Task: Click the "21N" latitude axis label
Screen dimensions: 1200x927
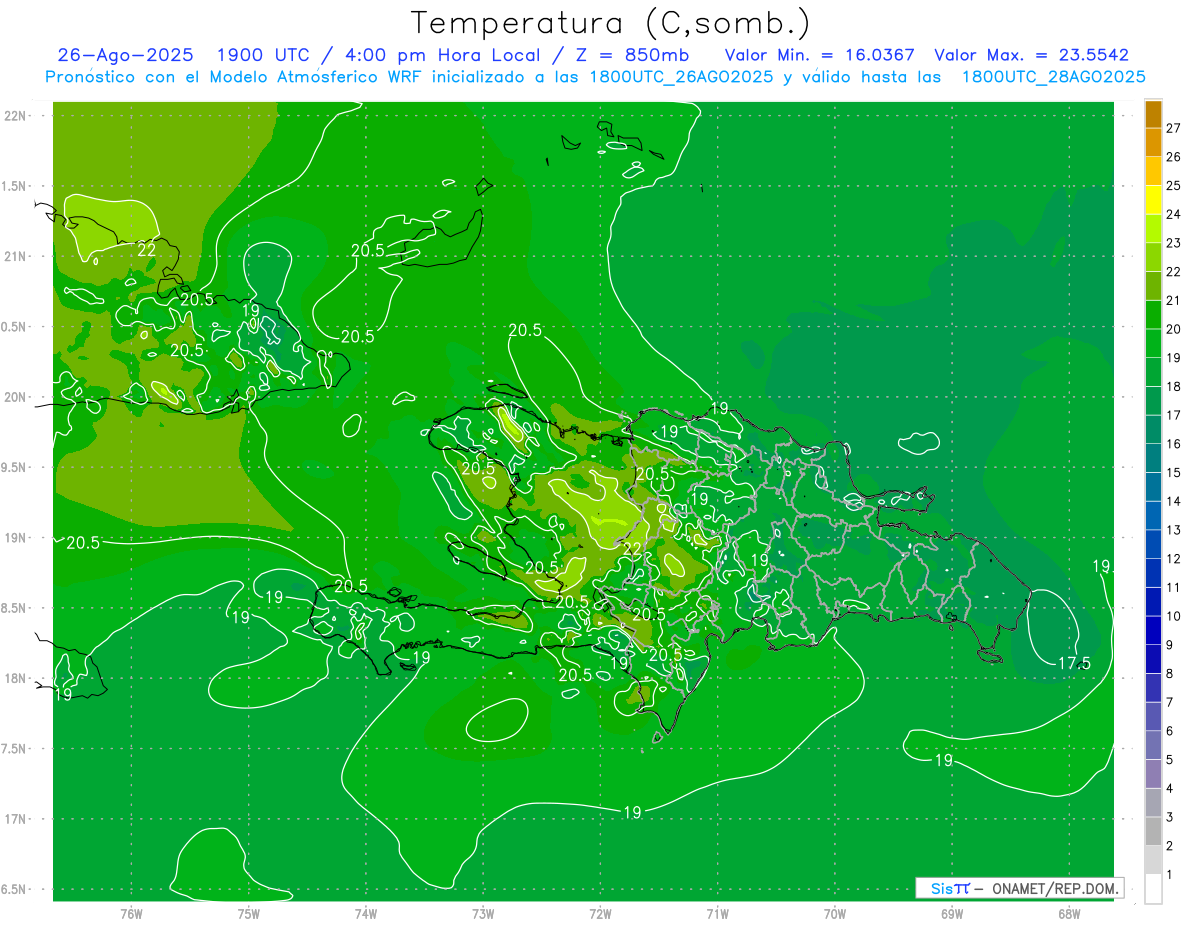Action: point(15,257)
